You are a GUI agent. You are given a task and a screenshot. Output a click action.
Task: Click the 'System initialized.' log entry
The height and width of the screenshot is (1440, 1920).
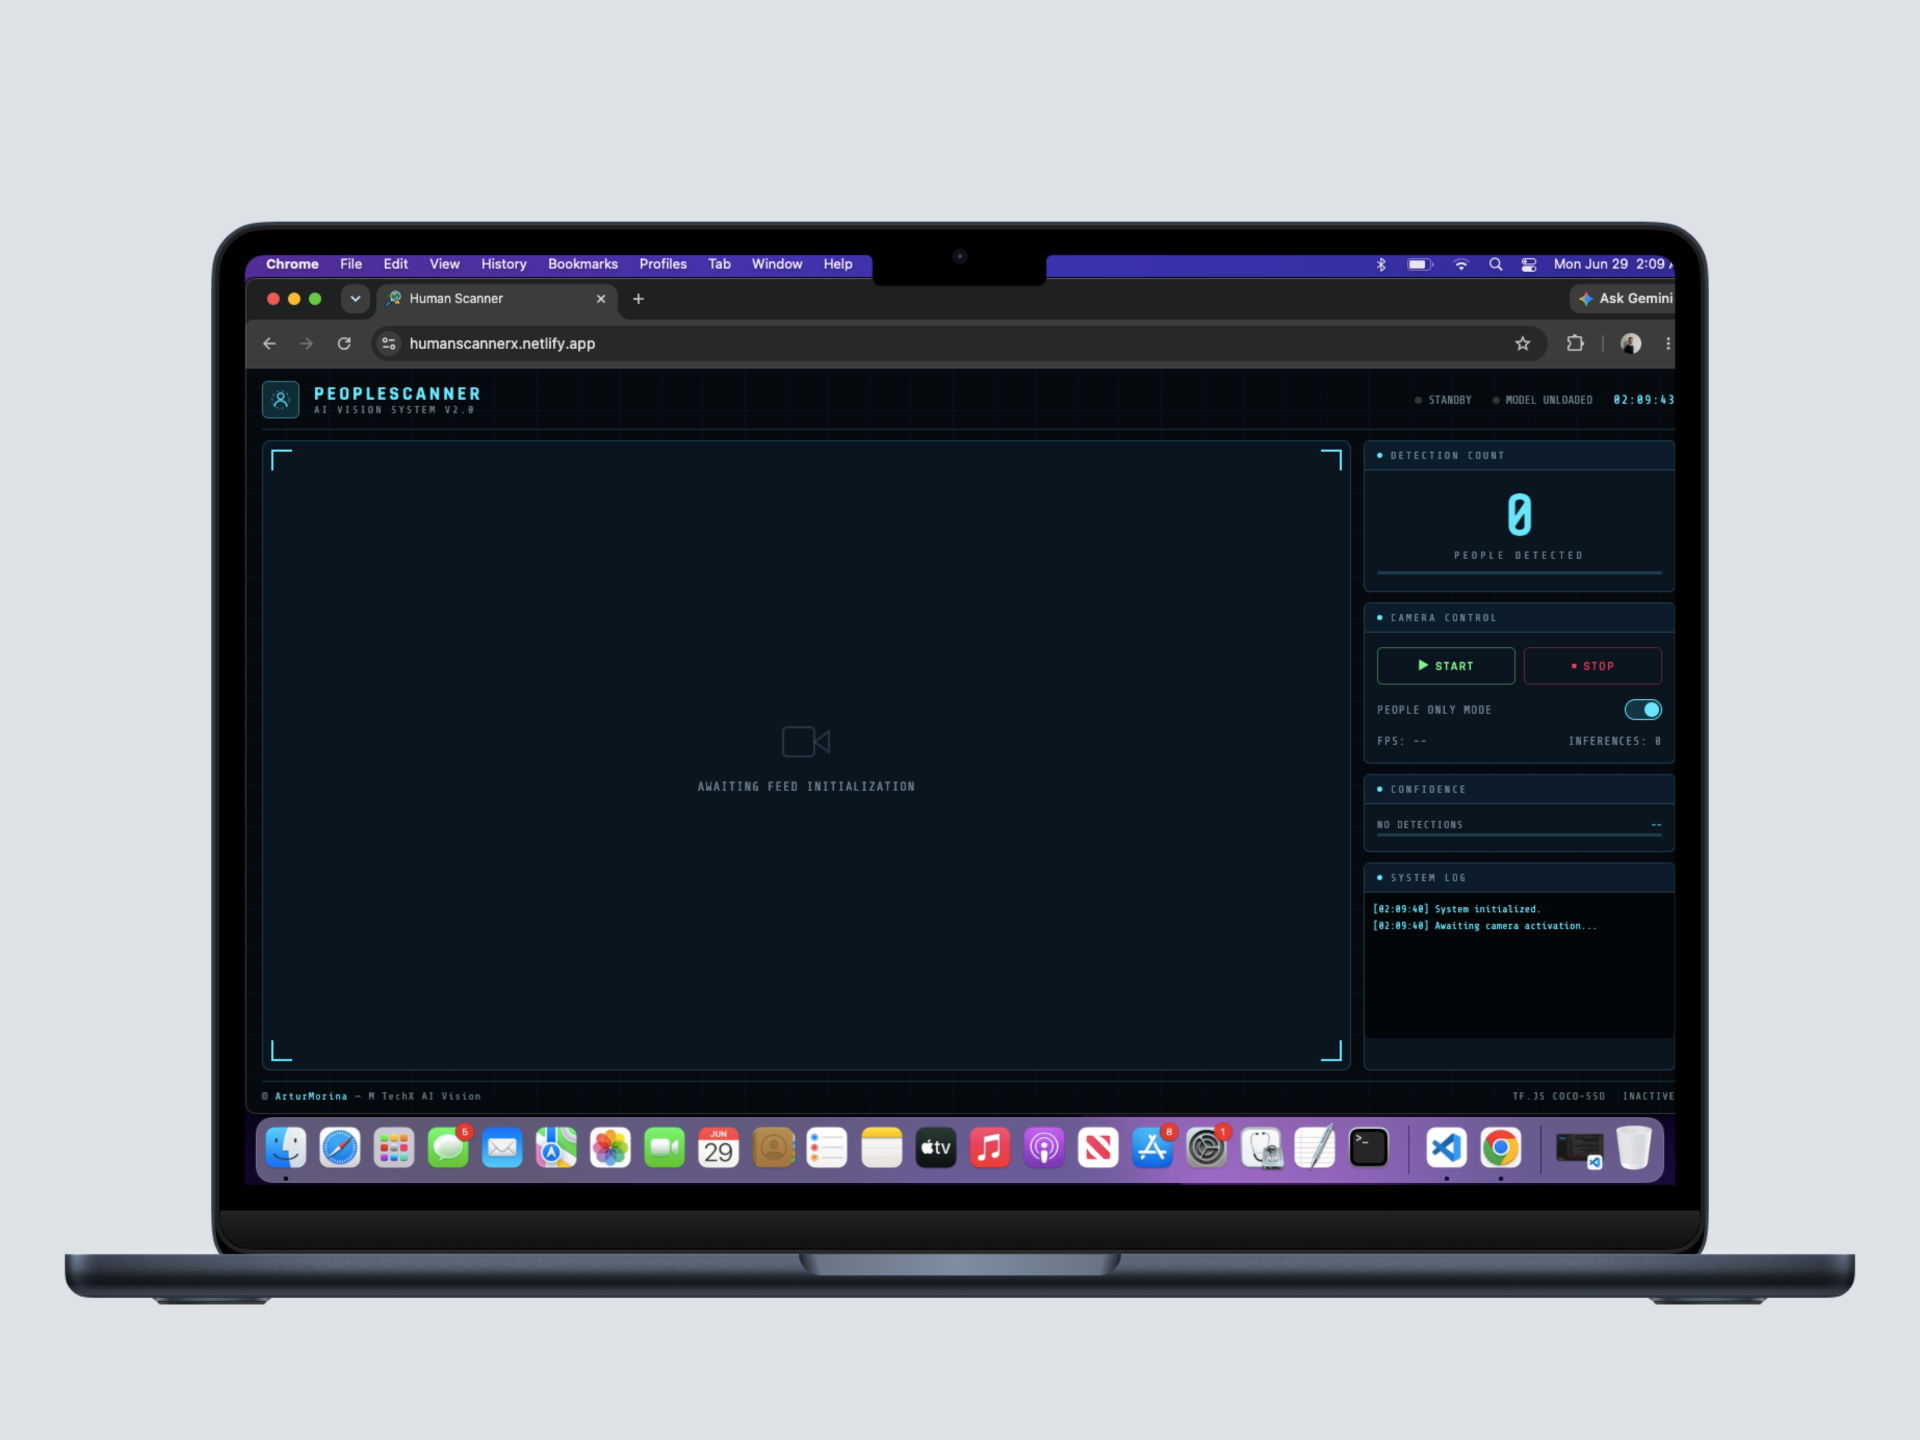[1456, 910]
